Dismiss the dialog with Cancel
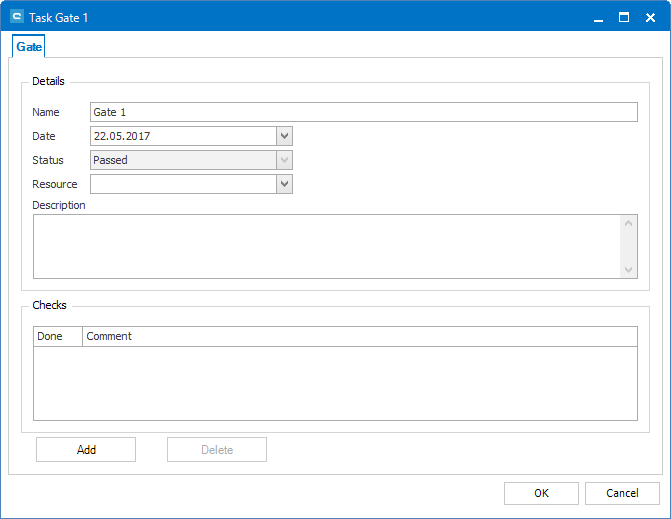This screenshot has height=519, width=671. coord(622,493)
